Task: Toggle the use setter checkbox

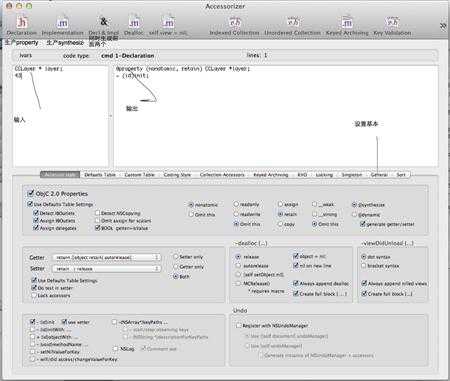Action: point(64,322)
